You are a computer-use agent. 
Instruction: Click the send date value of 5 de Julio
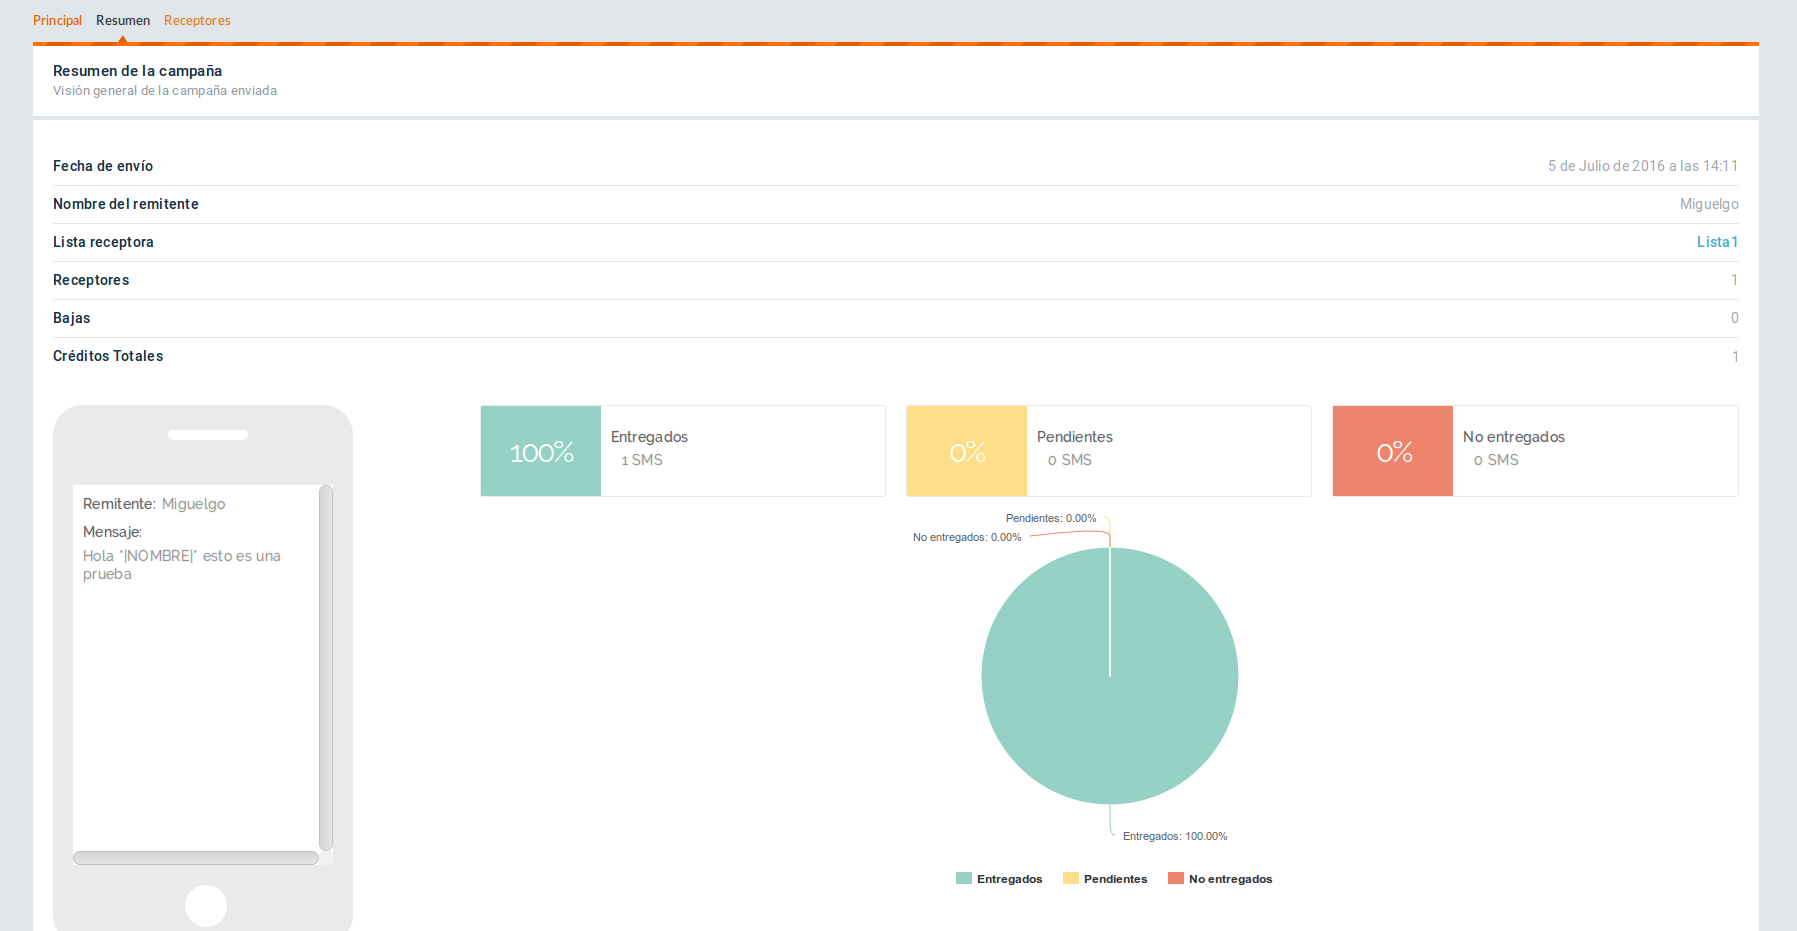[1642, 166]
